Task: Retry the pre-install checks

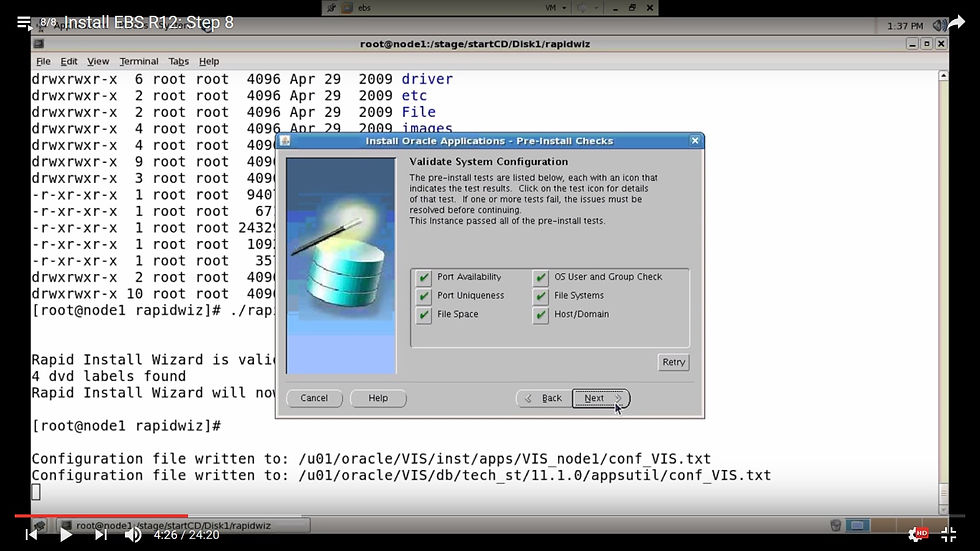Action: [673, 362]
